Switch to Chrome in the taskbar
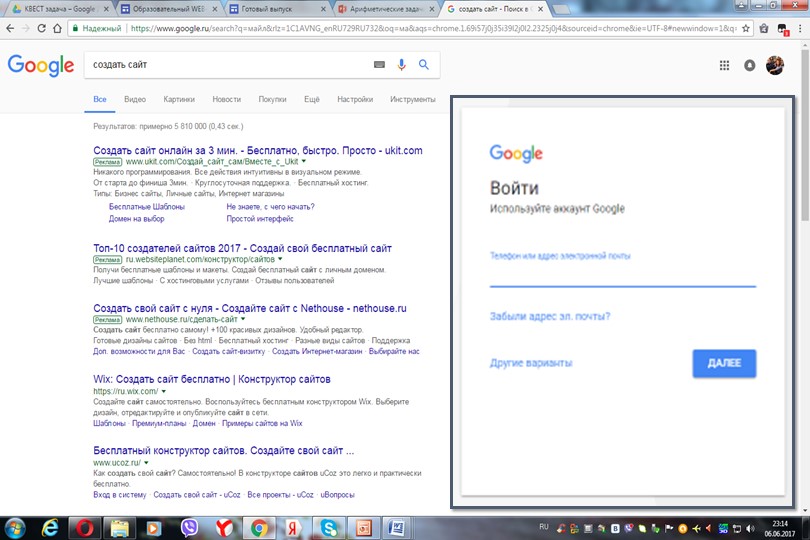 click(259, 528)
